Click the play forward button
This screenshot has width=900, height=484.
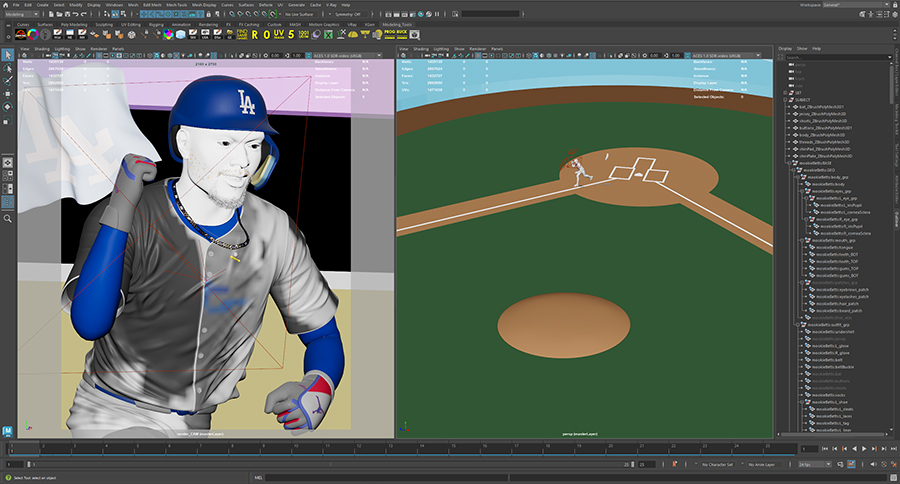pos(864,448)
